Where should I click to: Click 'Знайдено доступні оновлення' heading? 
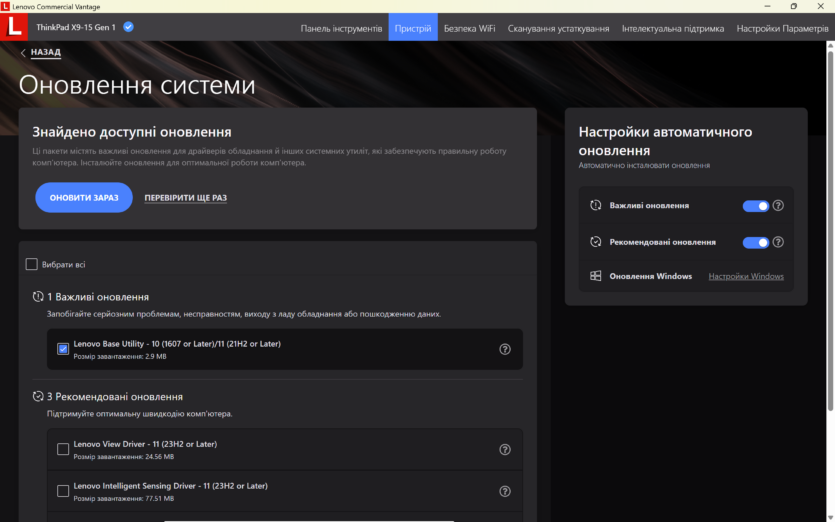point(132,132)
